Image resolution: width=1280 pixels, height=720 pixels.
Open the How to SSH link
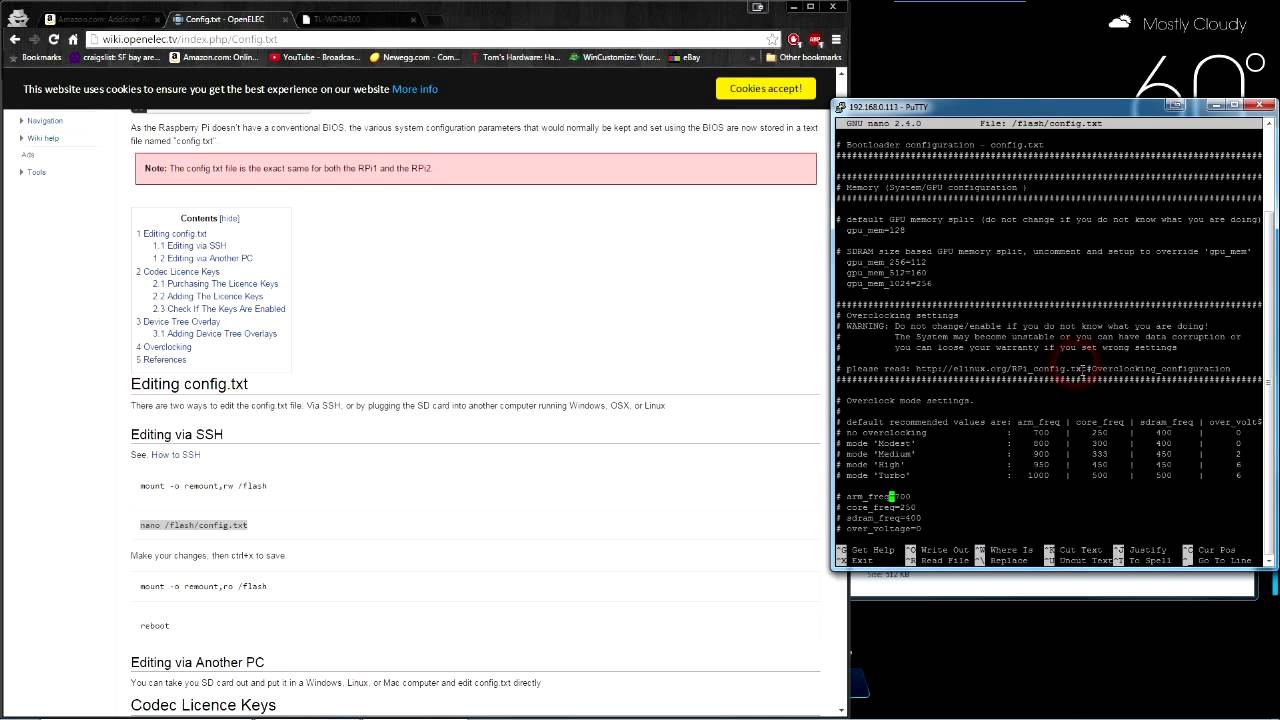click(176, 454)
